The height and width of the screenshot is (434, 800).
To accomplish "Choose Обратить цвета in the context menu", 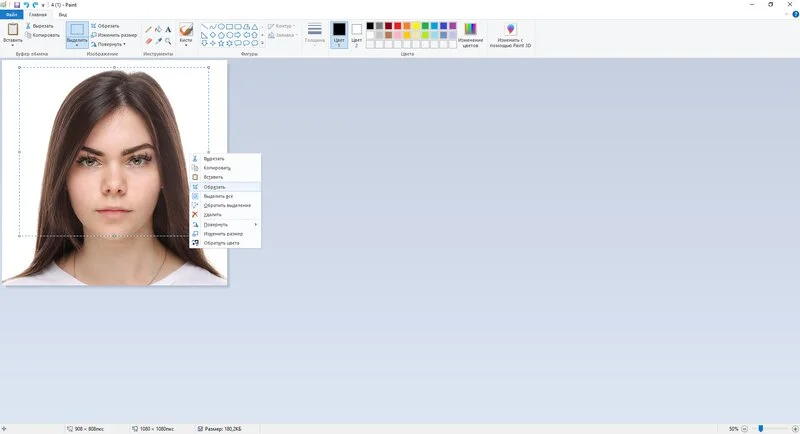I will [x=225, y=243].
